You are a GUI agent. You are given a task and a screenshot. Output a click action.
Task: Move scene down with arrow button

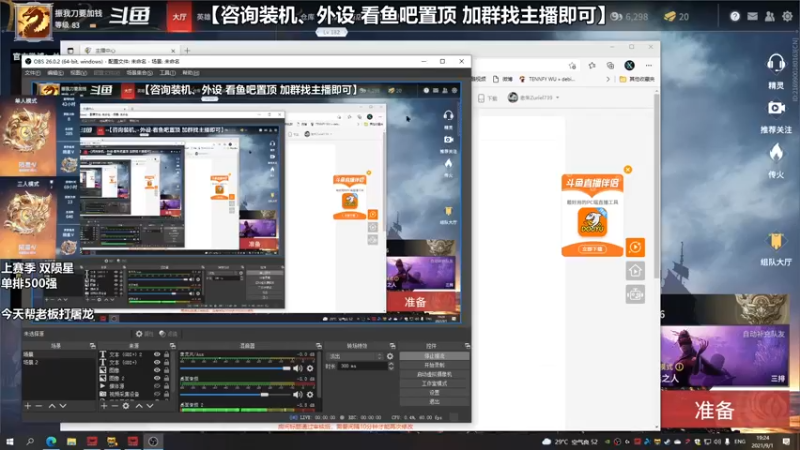[63, 406]
